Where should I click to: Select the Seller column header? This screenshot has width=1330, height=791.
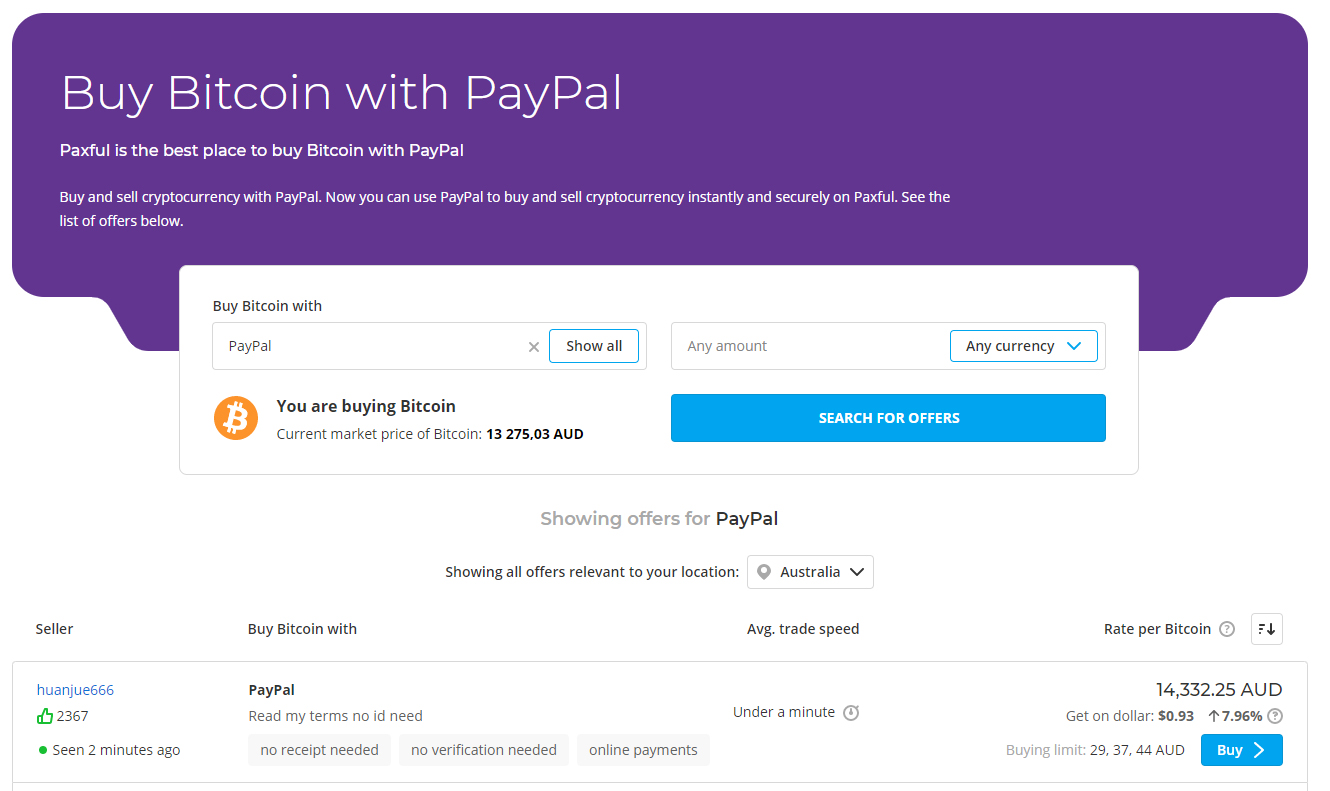coord(53,629)
